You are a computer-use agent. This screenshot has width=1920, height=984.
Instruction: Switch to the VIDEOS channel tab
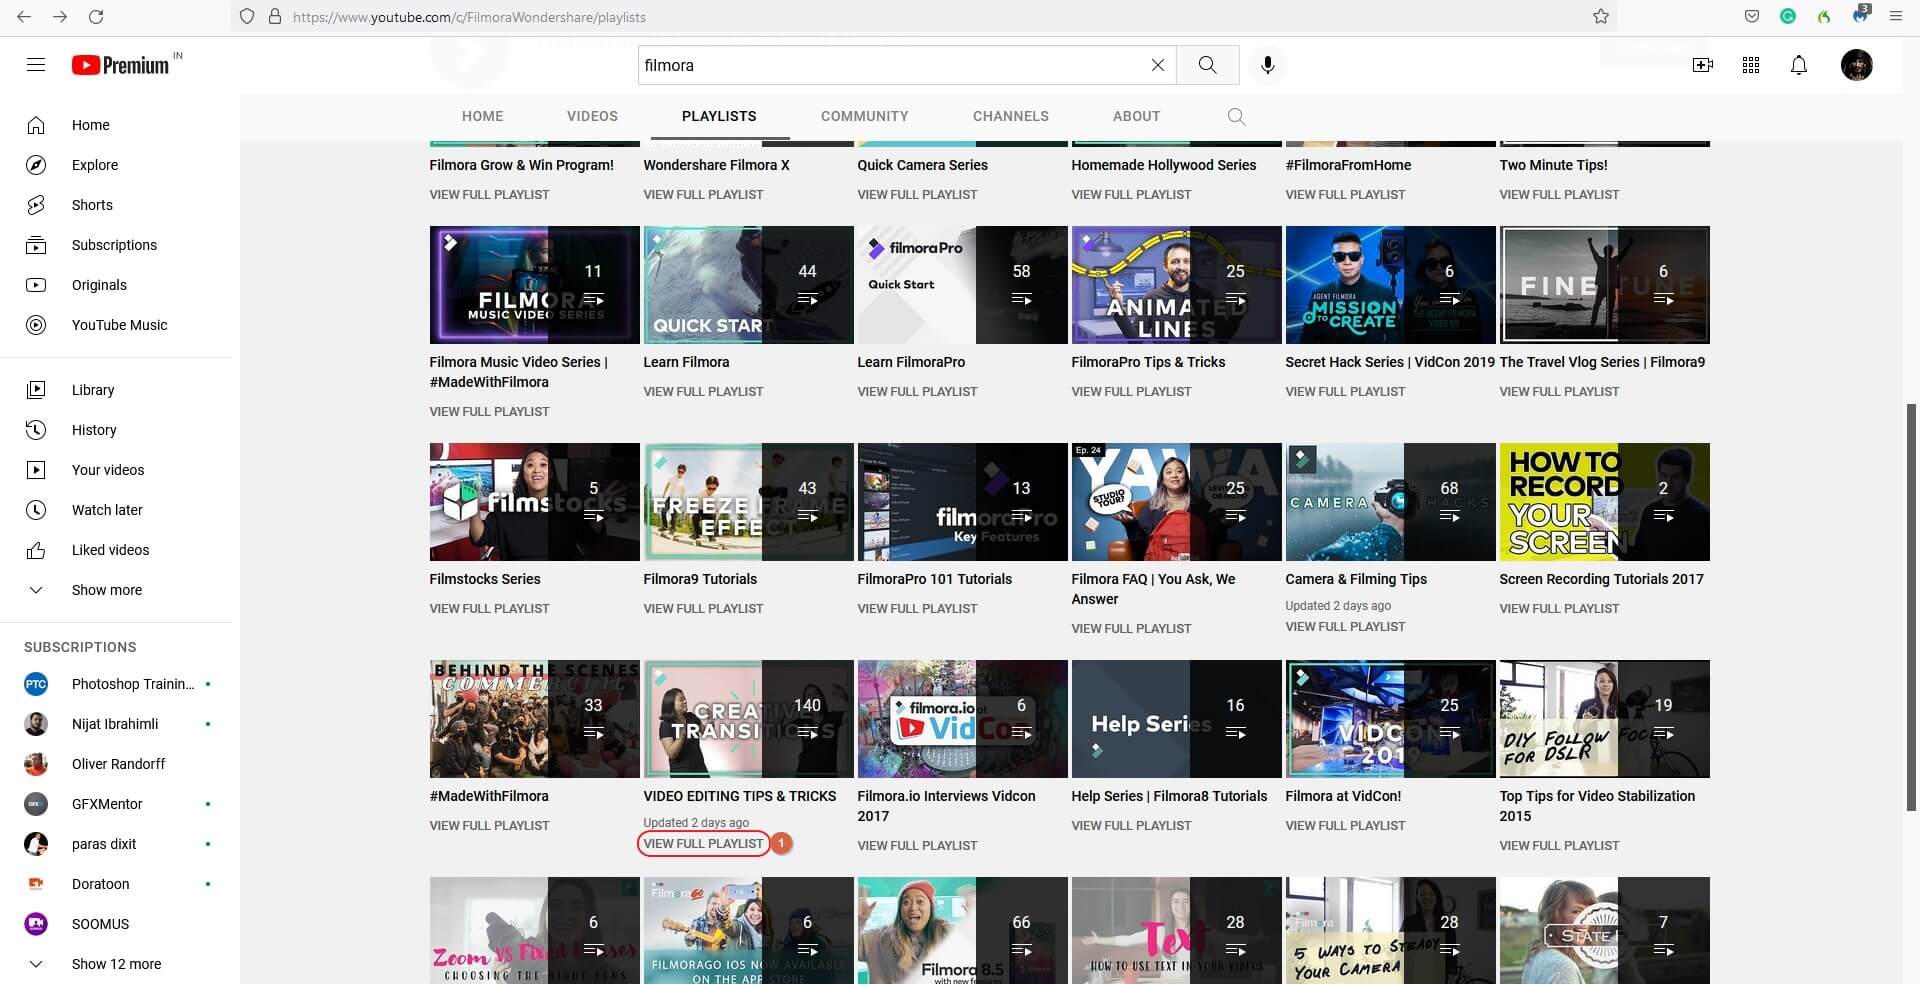(x=592, y=116)
